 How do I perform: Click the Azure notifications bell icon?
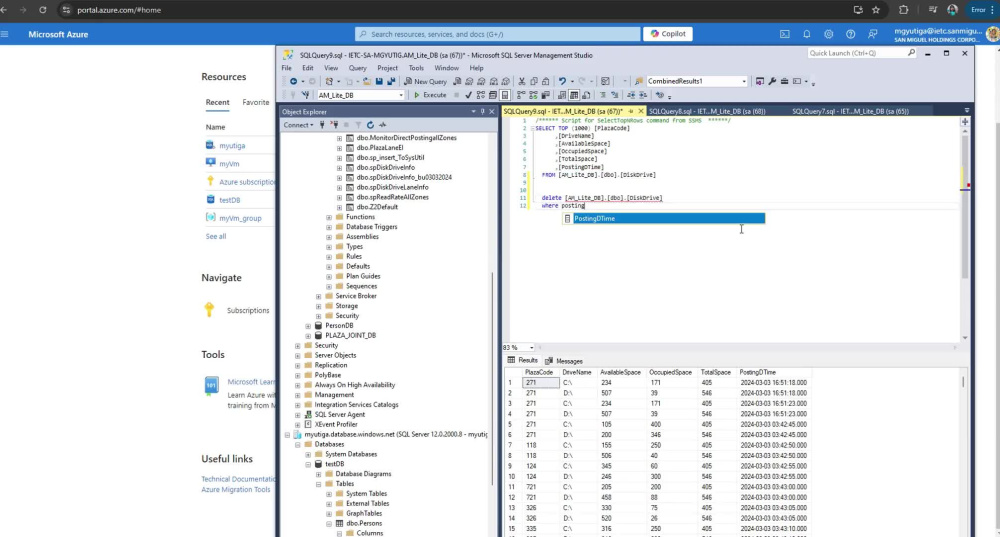pos(806,34)
